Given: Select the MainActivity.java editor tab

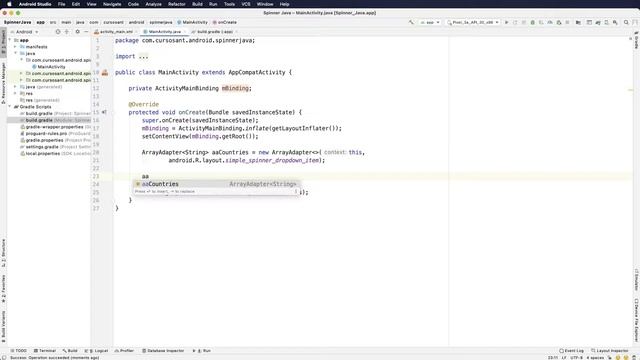Looking at the screenshot, I should [x=164, y=32].
